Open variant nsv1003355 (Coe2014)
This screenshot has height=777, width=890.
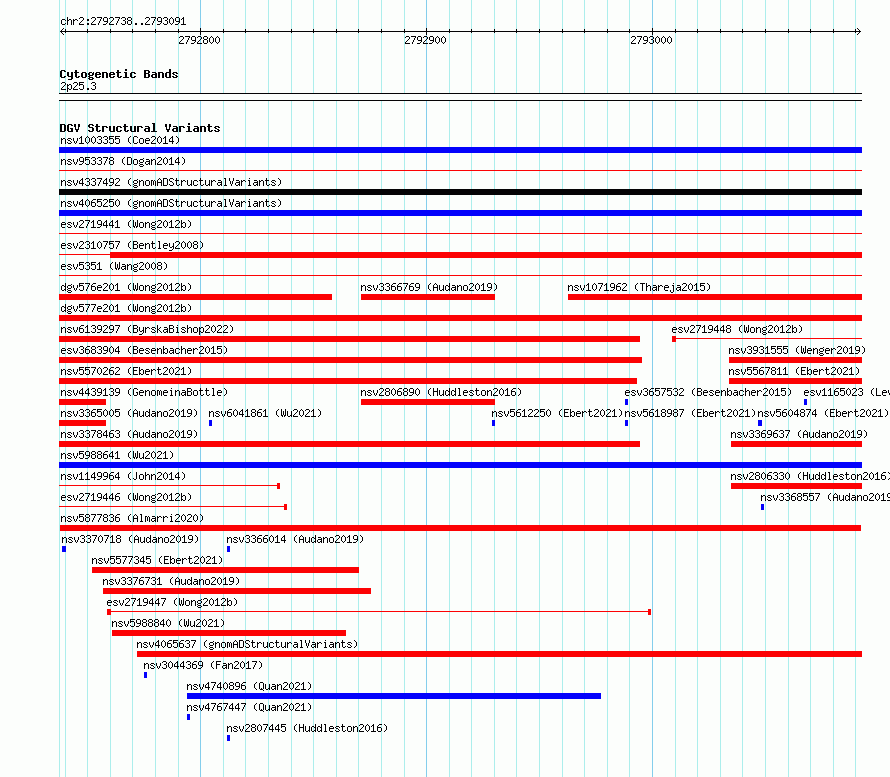(x=120, y=140)
